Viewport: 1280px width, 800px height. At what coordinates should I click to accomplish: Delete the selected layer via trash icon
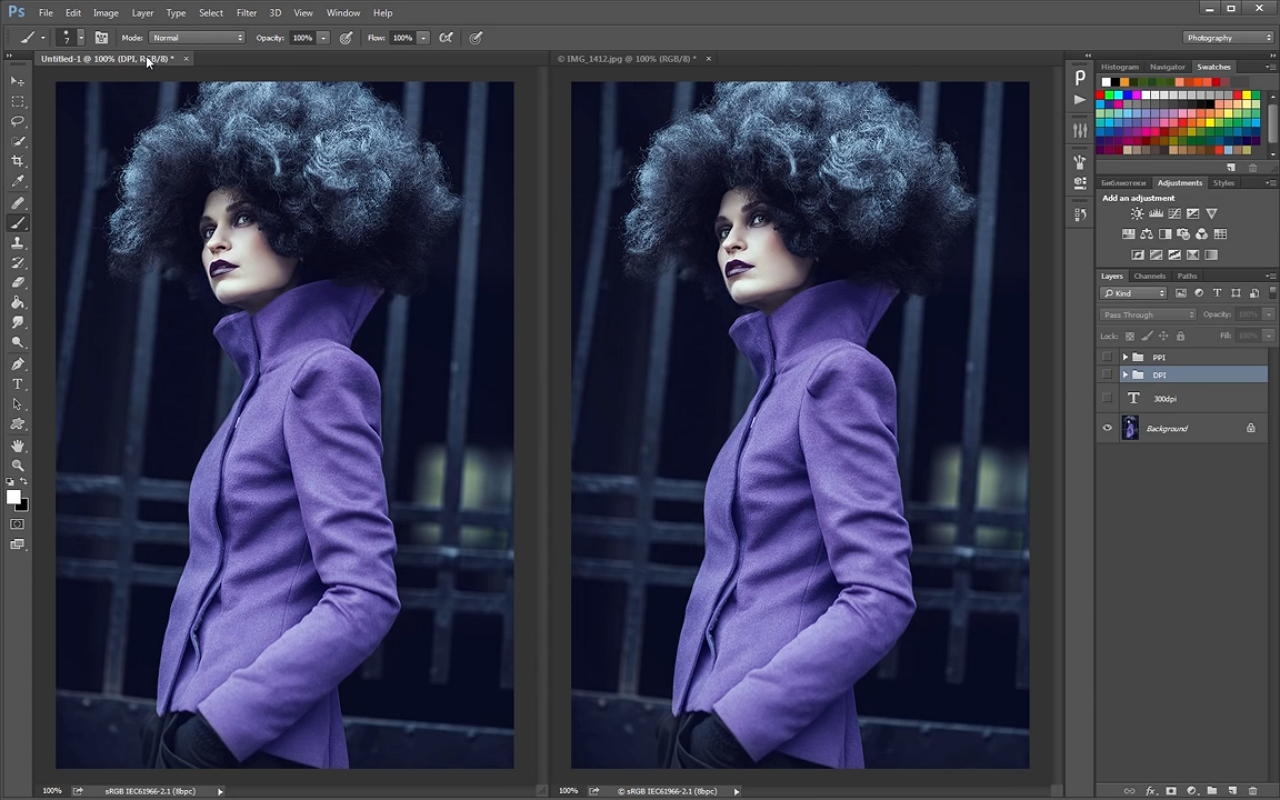tap(1253, 791)
